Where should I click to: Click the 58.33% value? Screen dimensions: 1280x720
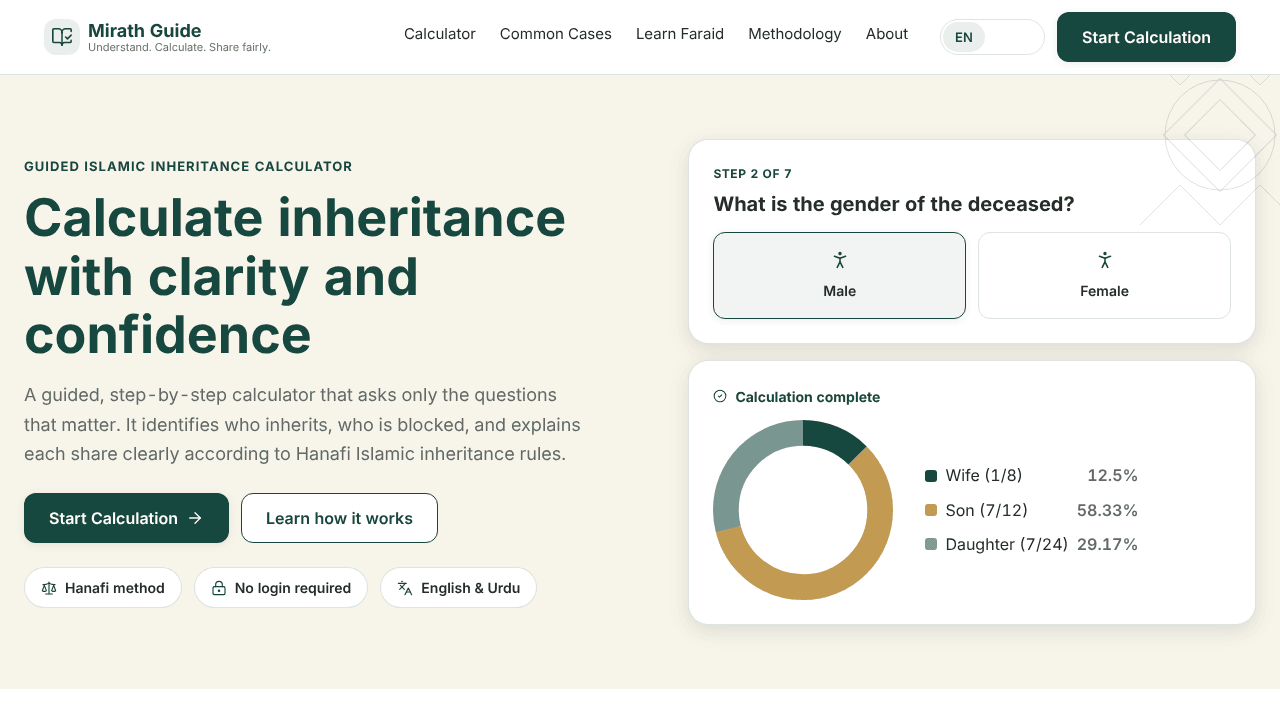[x=1107, y=510]
